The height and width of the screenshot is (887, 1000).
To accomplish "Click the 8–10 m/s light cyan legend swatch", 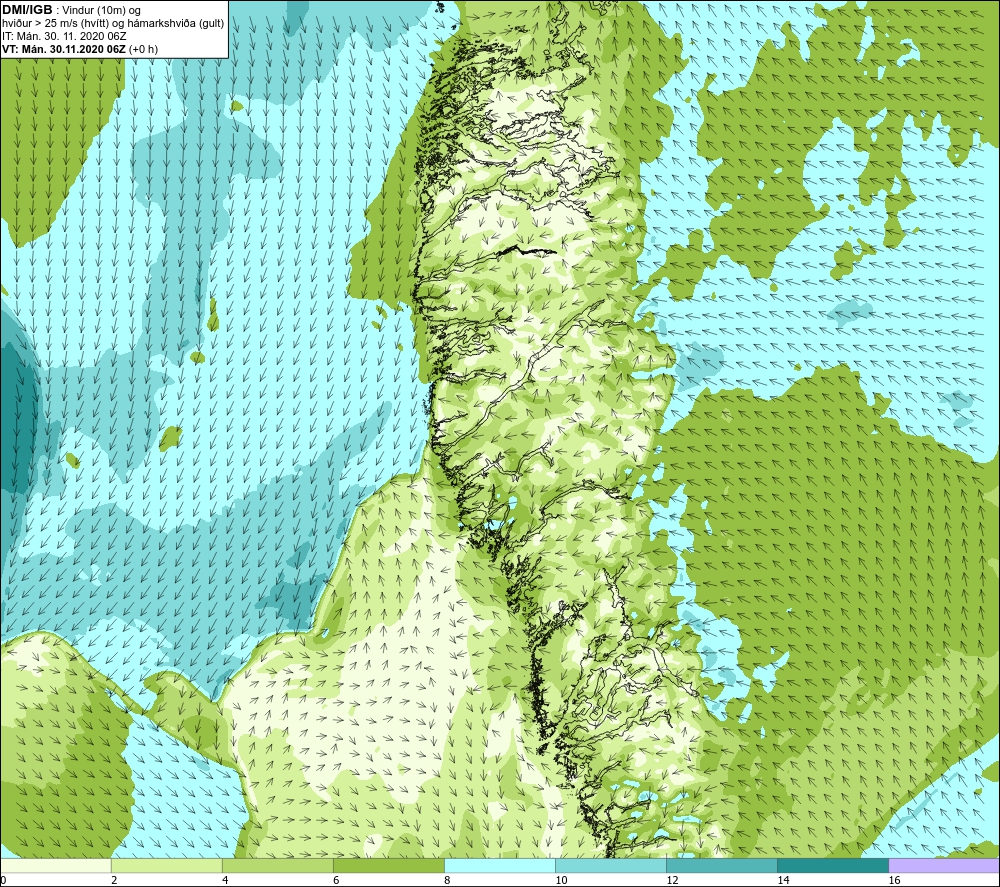I will [499, 866].
